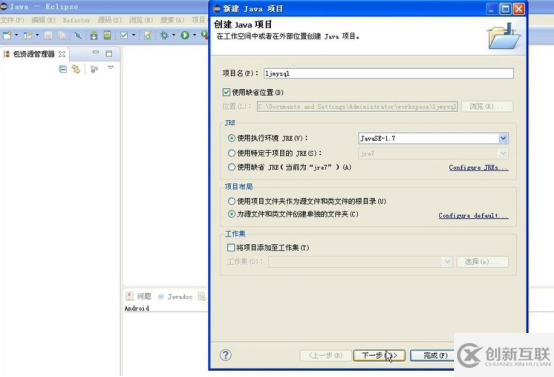554x377 pixels.
Task: Open the New wizard dropdown arrow
Action: click(x=16, y=35)
